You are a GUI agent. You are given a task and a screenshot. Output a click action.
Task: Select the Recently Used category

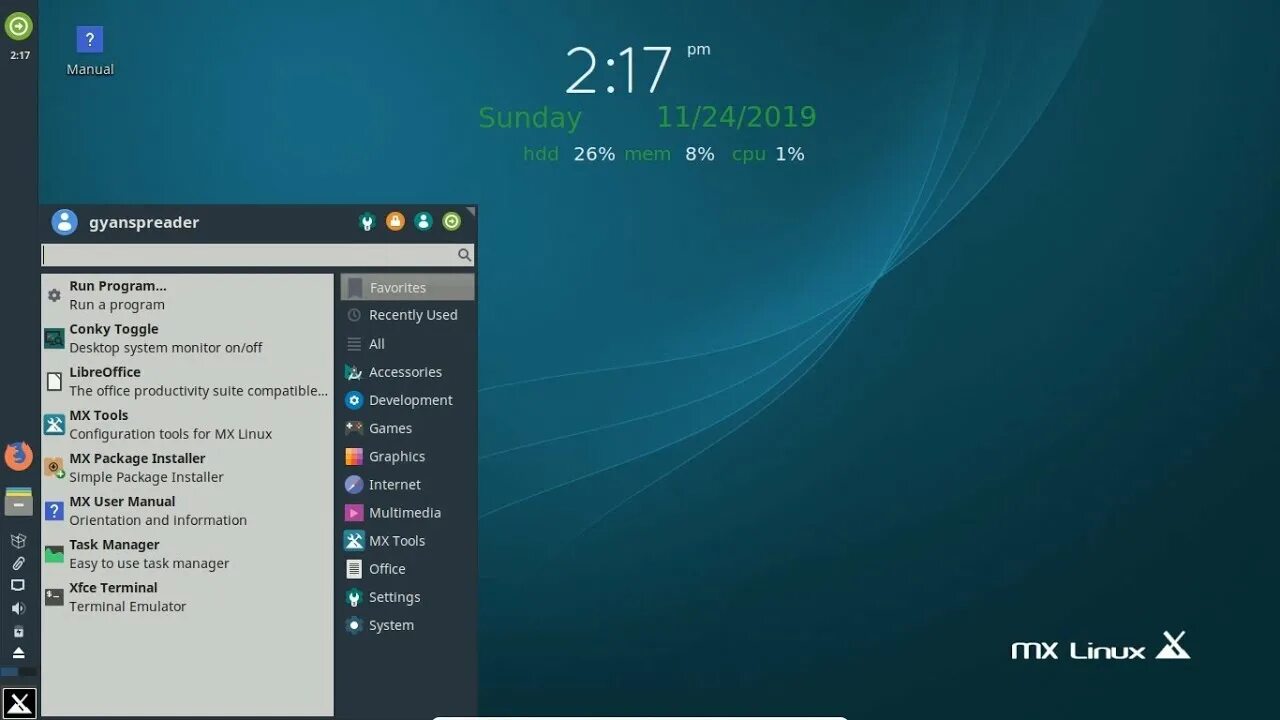pyautogui.click(x=407, y=315)
